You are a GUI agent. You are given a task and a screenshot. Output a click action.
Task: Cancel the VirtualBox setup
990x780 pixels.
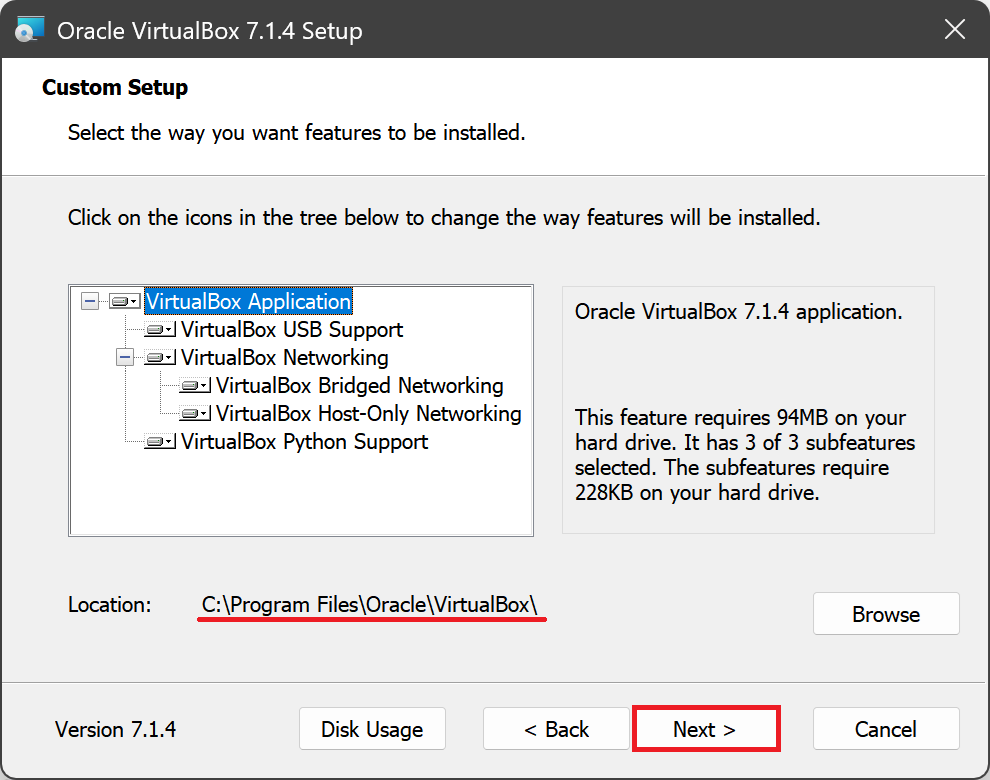point(886,729)
